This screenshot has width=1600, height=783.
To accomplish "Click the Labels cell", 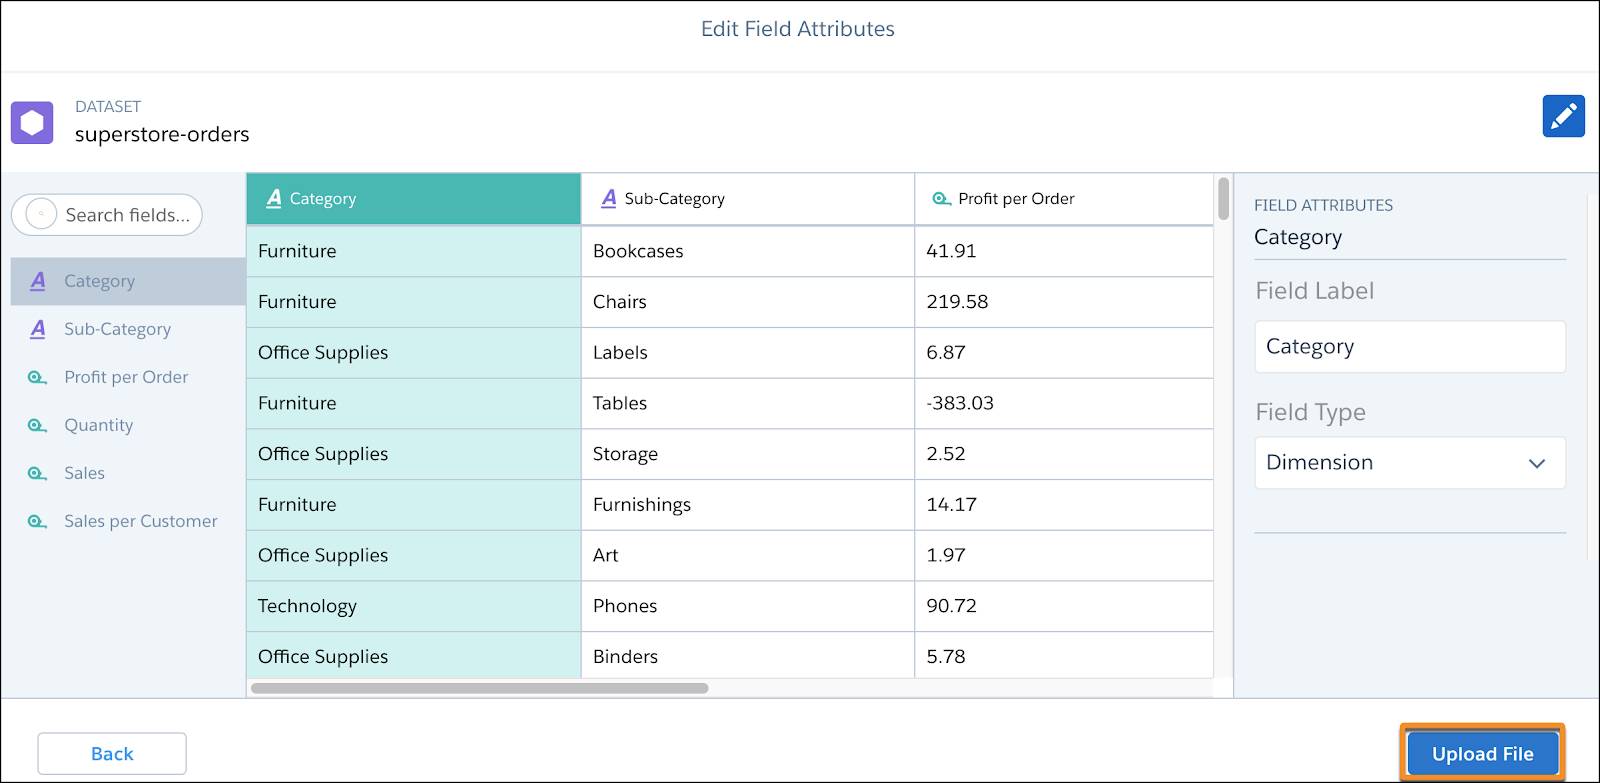I will pos(748,353).
